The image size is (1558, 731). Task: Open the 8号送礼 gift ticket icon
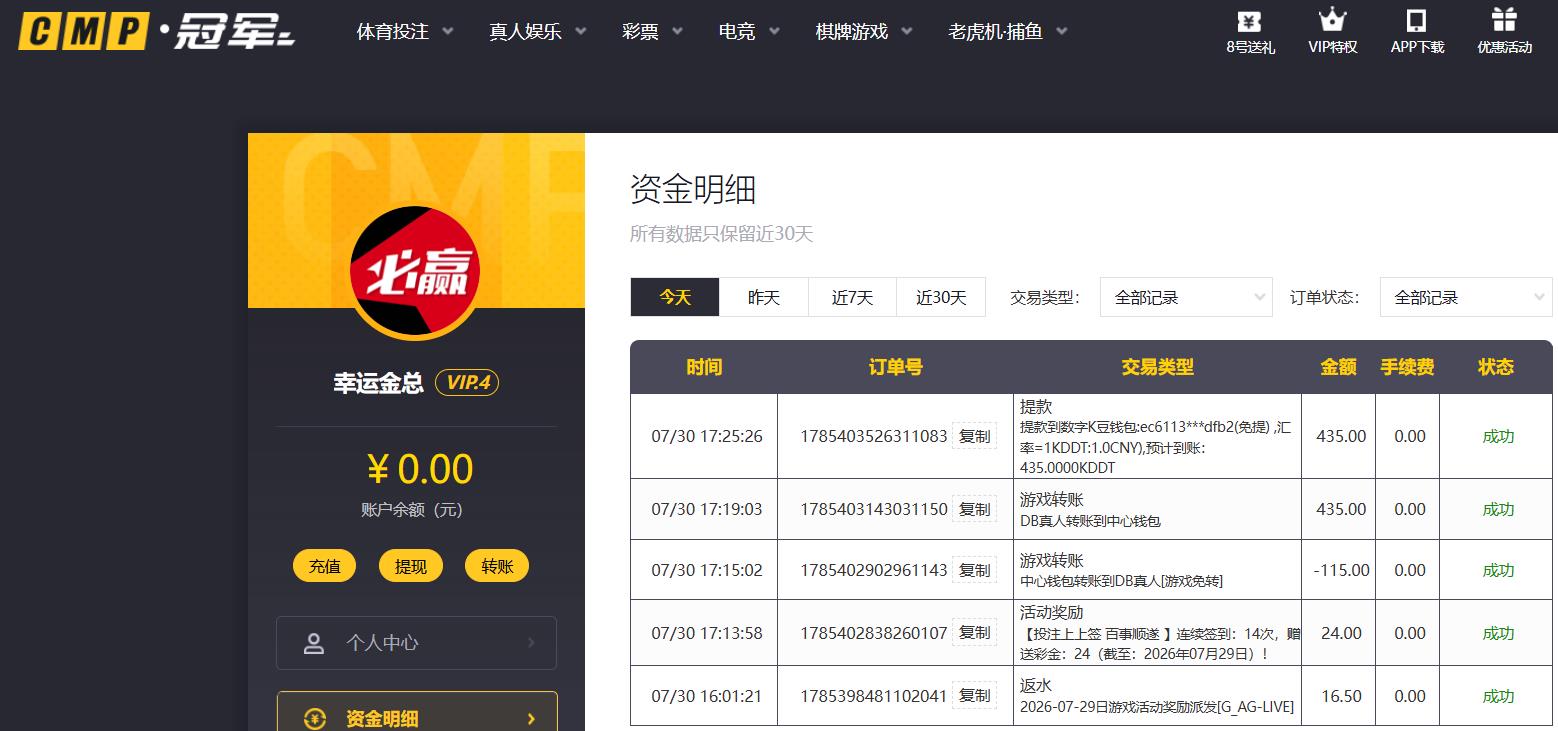[1249, 20]
